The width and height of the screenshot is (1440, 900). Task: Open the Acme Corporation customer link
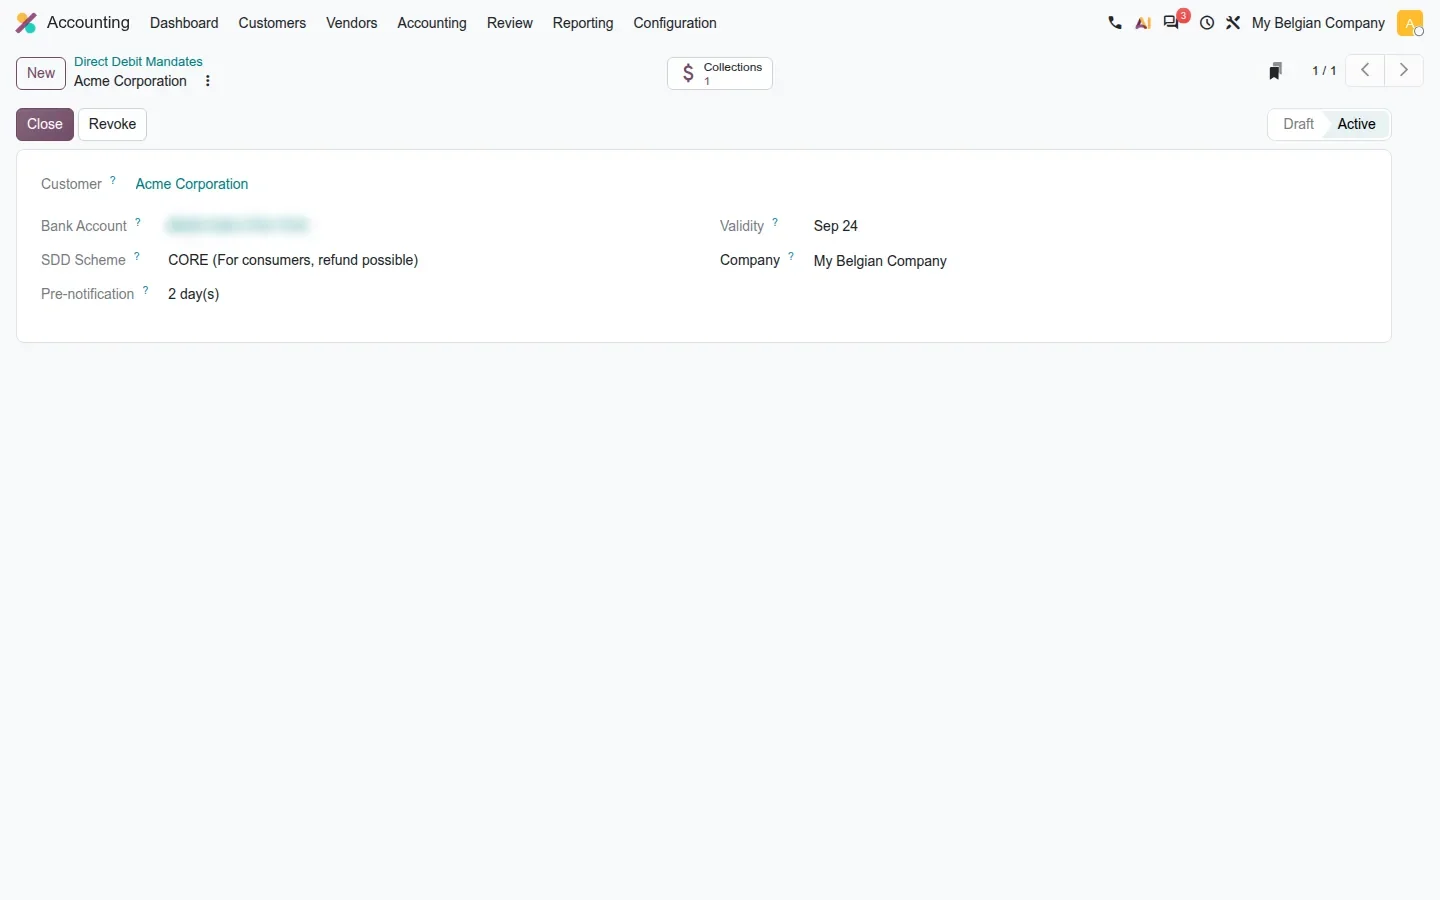click(192, 184)
